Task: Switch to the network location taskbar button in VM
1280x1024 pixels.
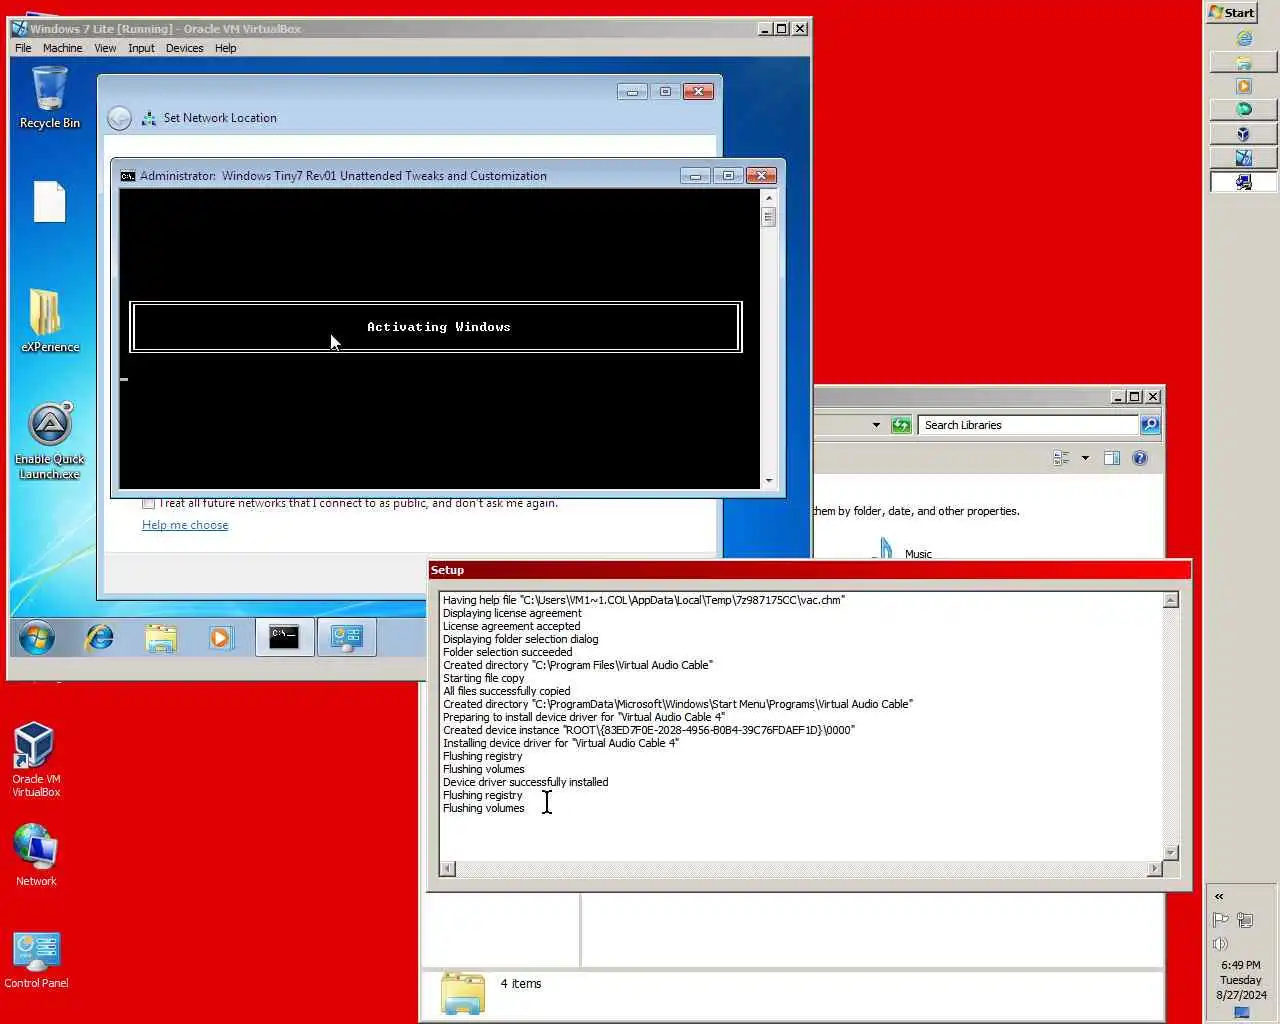Action: tap(346, 637)
